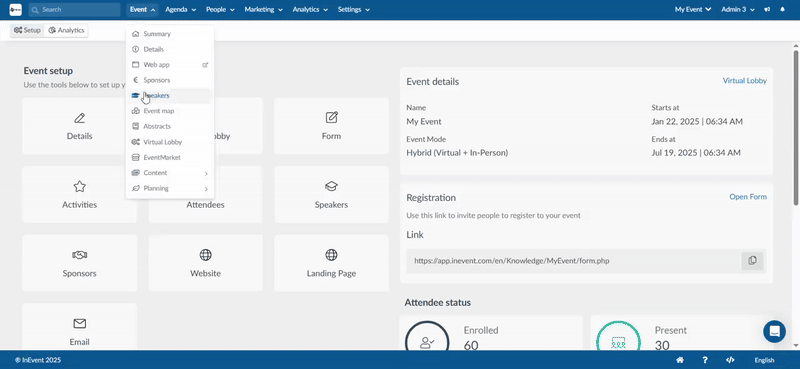Viewport: 800px width, 369px height.
Task: Open the Marketing dropdown menu
Action: tap(263, 10)
